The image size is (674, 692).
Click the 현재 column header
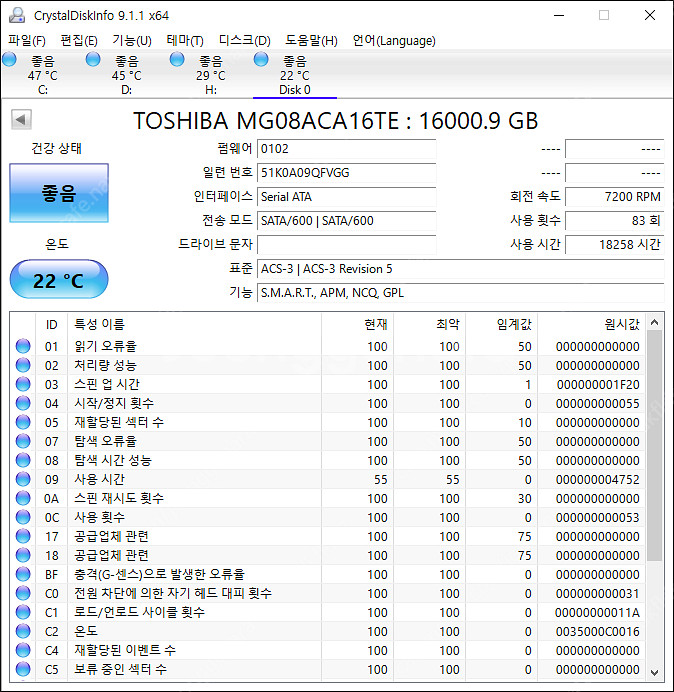[358, 324]
